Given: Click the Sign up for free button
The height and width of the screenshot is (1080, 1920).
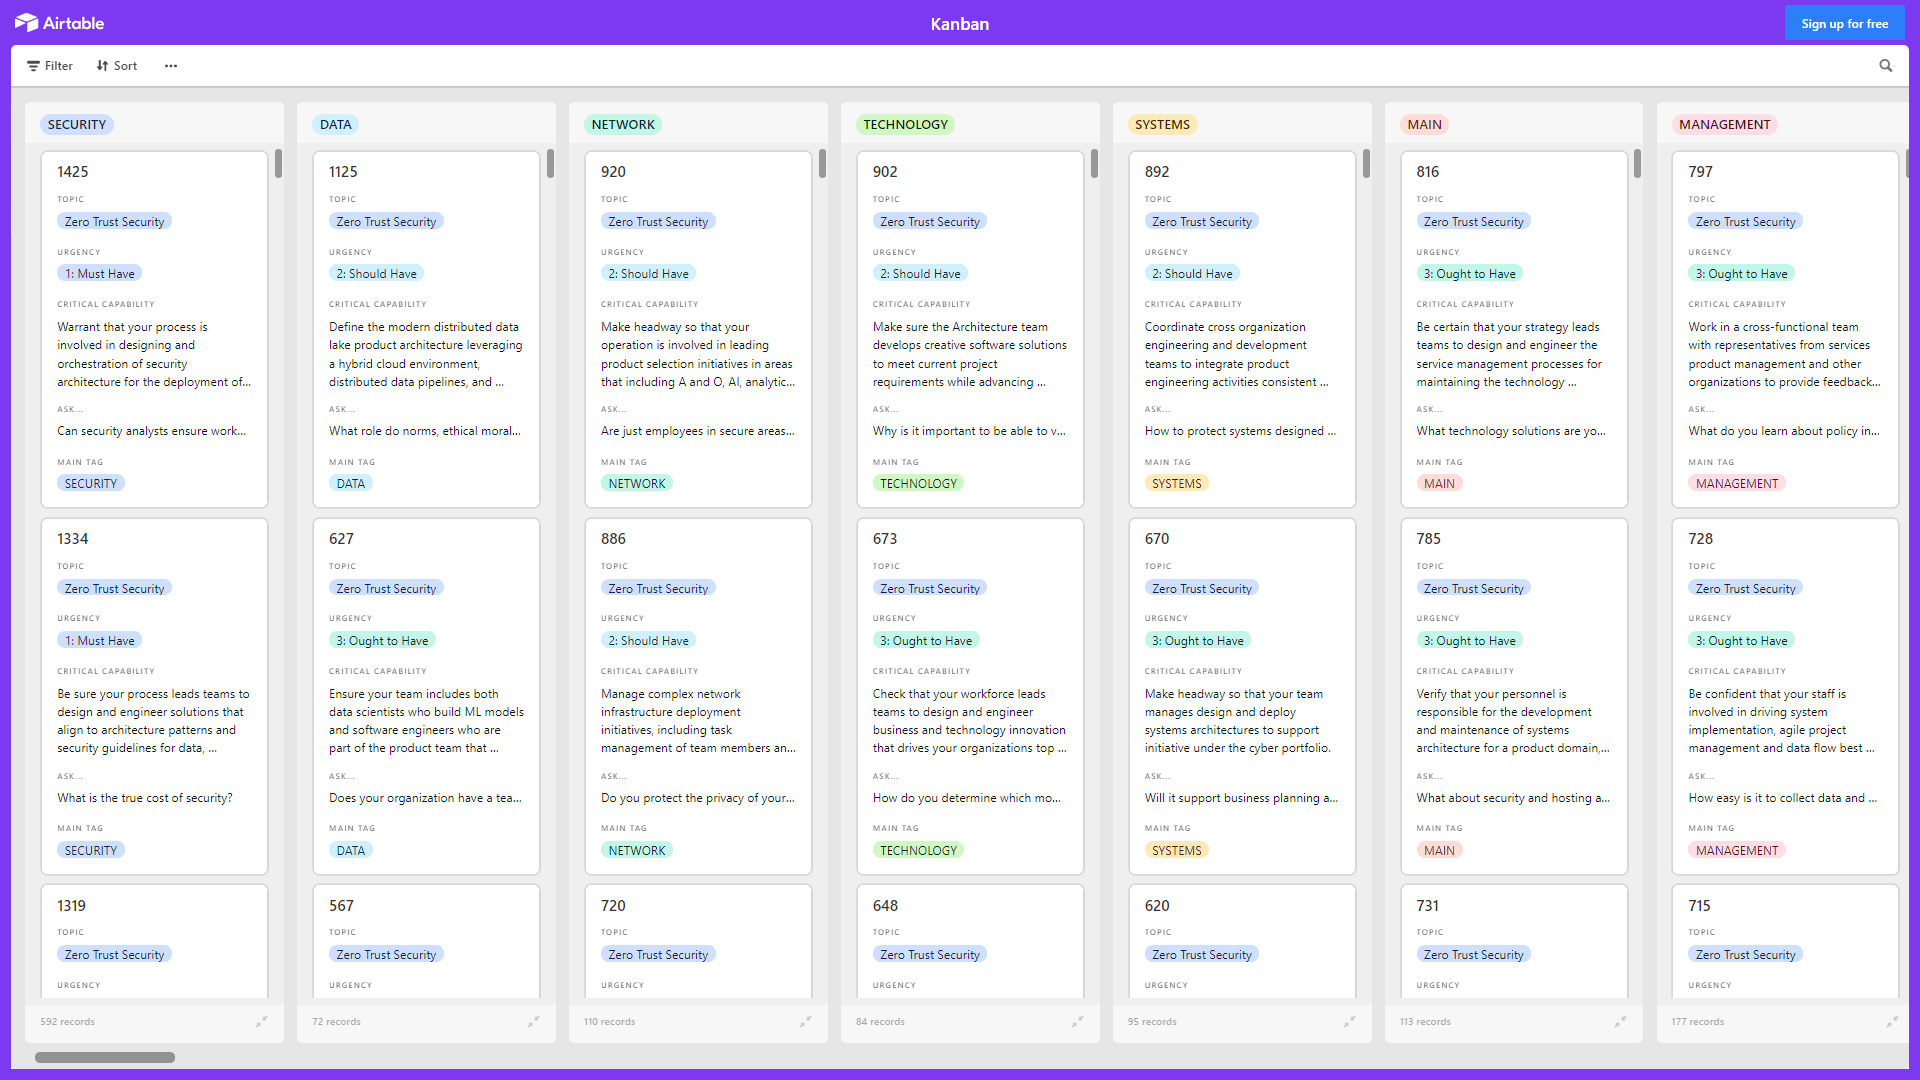Looking at the screenshot, I should pos(1845,23).
